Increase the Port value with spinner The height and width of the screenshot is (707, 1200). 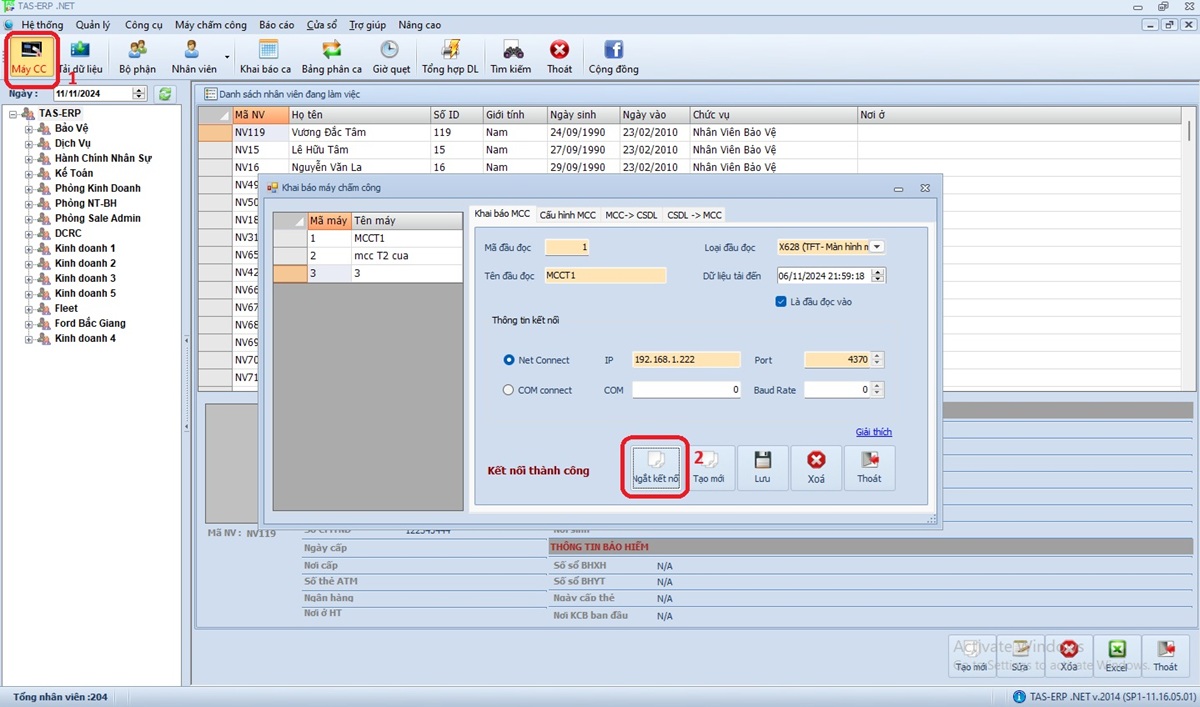[x=878, y=356]
